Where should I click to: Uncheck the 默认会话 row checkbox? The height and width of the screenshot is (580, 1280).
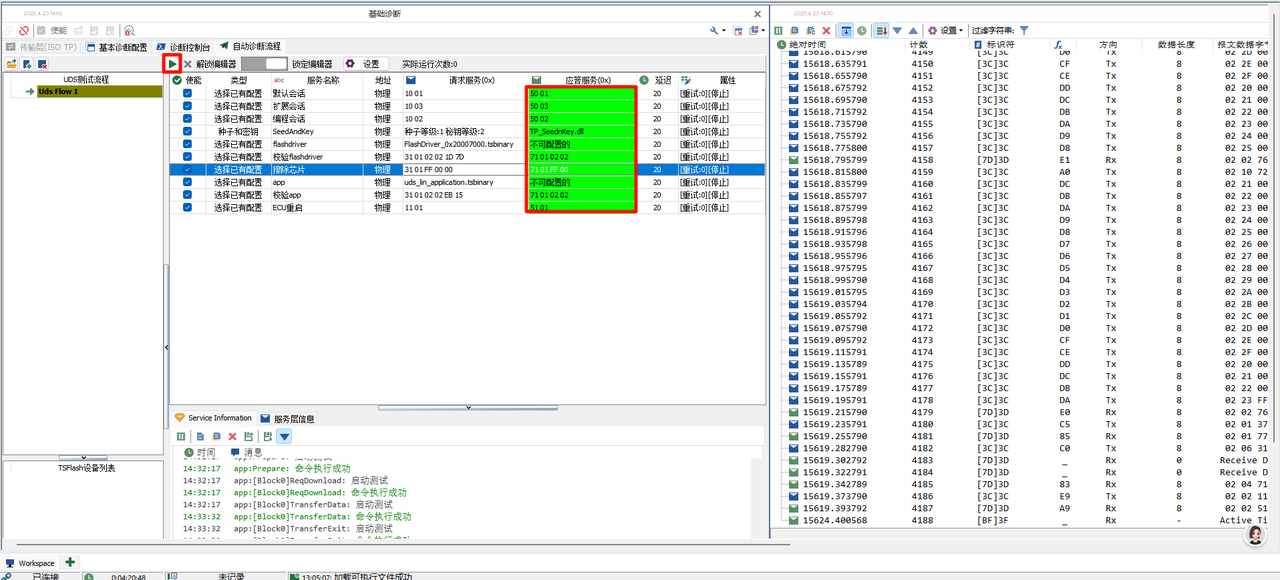point(187,93)
